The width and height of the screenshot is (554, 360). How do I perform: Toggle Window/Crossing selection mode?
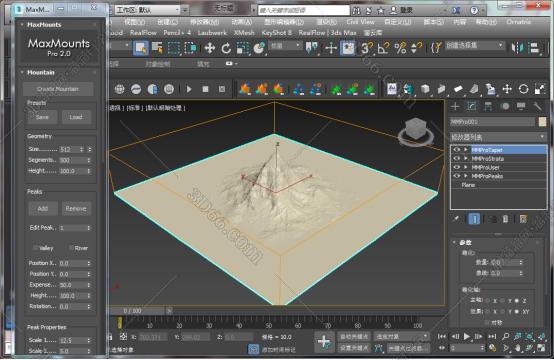190,48
